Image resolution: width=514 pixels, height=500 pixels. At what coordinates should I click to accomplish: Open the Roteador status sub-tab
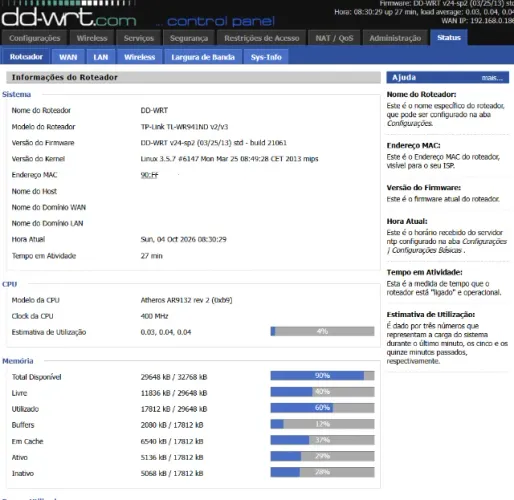click(26, 57)
